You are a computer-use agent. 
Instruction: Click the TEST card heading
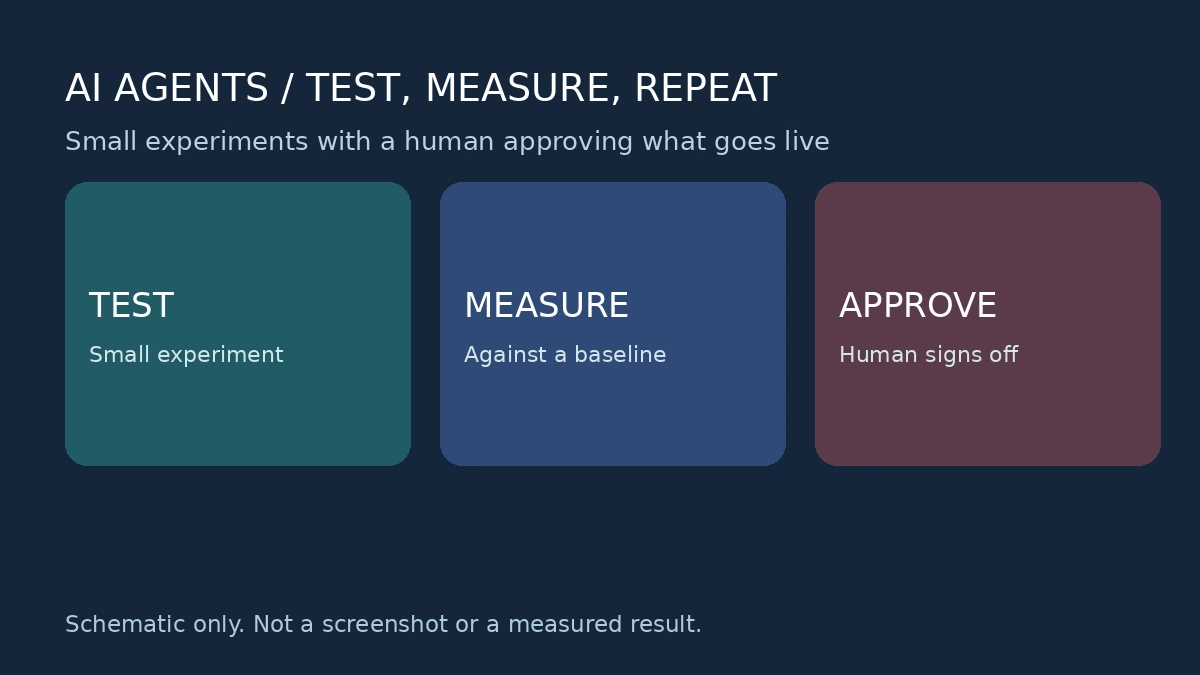coord(131,306)
